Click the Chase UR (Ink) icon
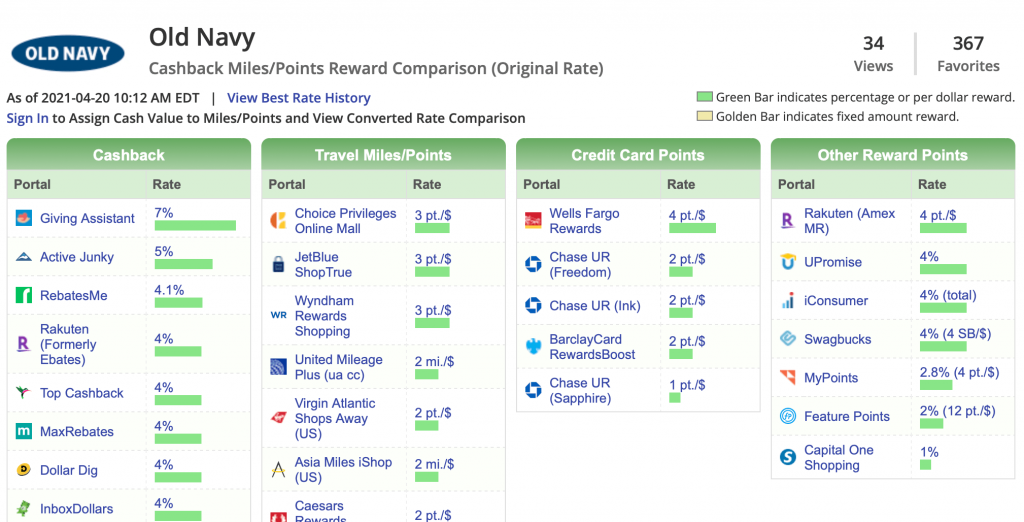The height and width of the screenshot is (522, 1024). pyautogui.click(x=533, y=306)
